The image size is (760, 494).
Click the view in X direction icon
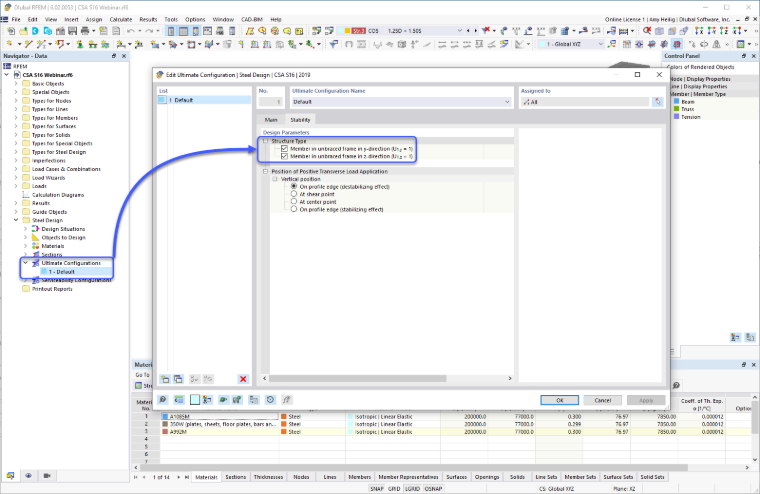tap(699, 31)
